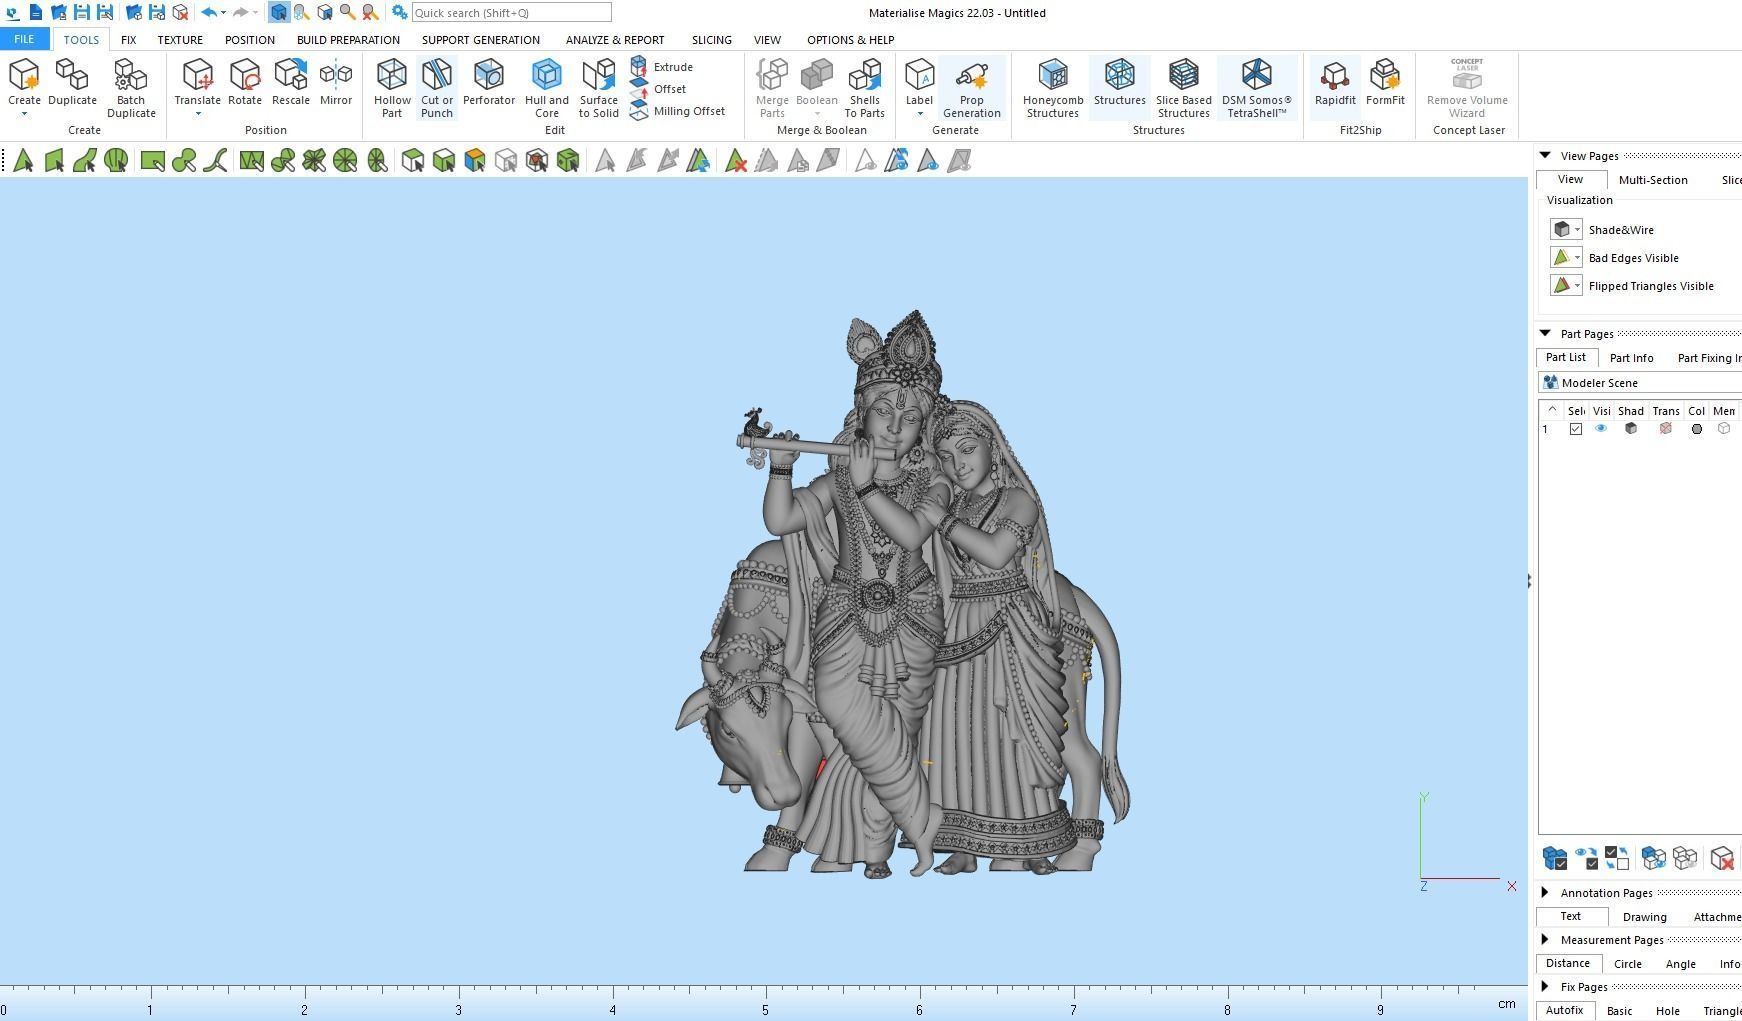The width and height of the screenshot is (1742, 1021).
Task: Toggle part selection mode in quick toolbar
Action: (279, 13)
